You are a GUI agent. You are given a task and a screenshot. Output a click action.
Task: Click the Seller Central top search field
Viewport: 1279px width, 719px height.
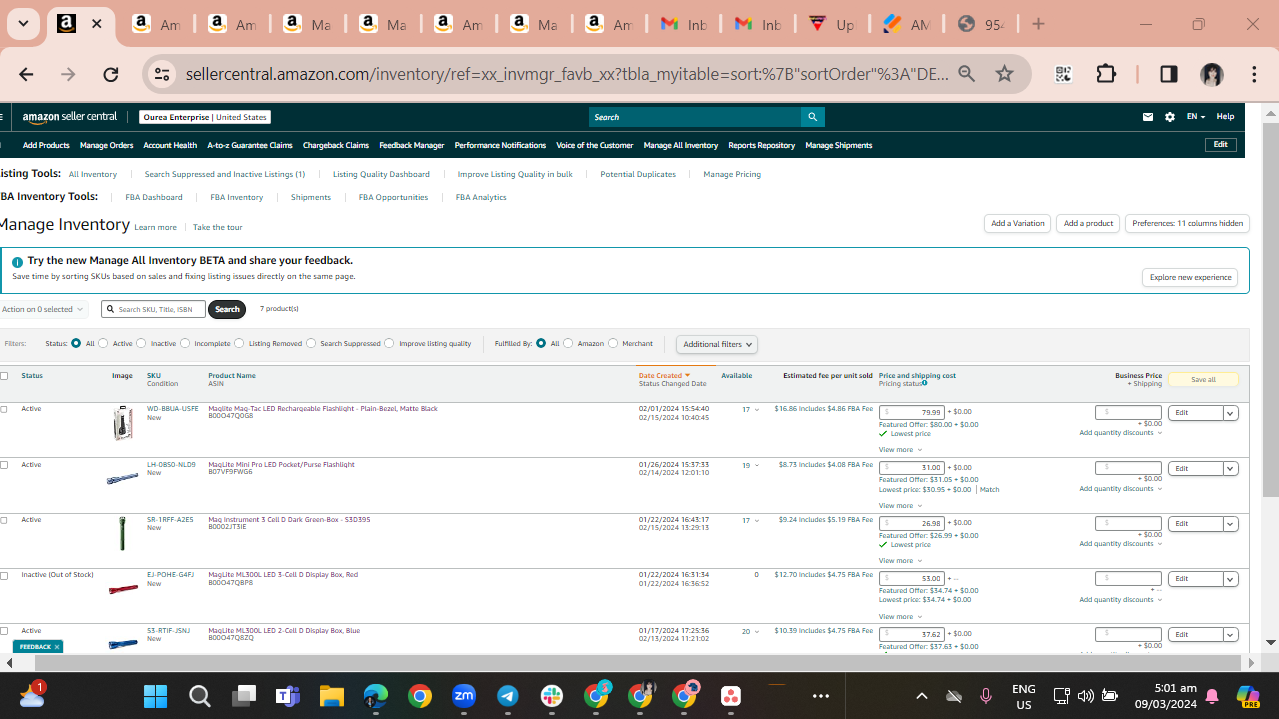coord(695,117)
